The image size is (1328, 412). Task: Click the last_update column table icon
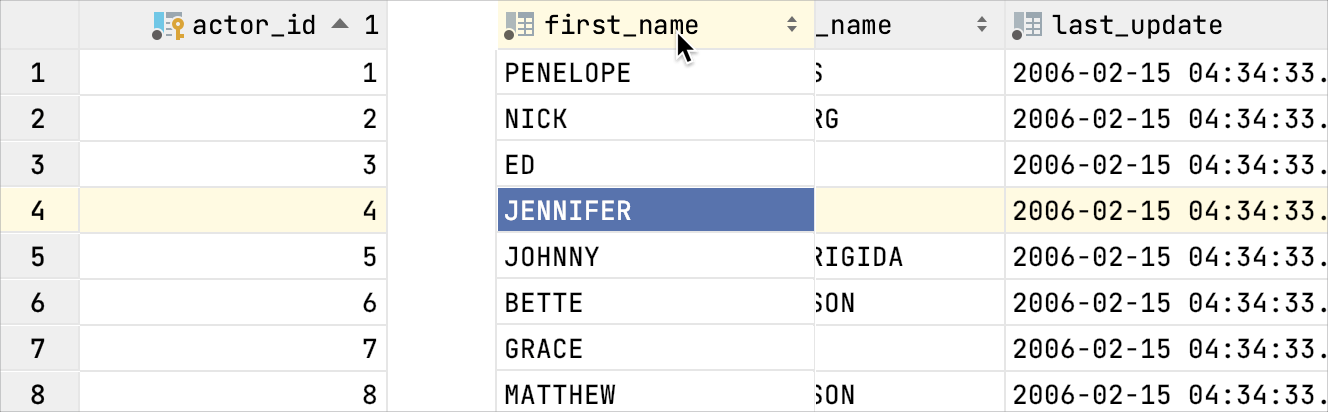pos(1028,25)
